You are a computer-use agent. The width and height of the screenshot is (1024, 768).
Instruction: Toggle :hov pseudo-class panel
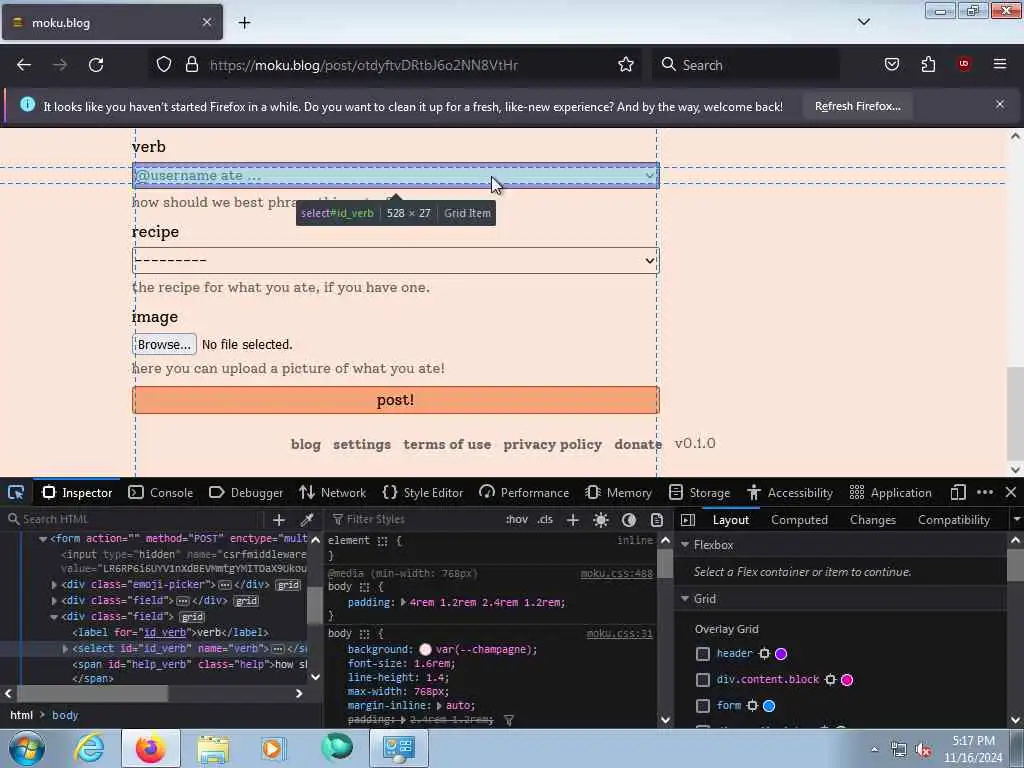[517, 520]
